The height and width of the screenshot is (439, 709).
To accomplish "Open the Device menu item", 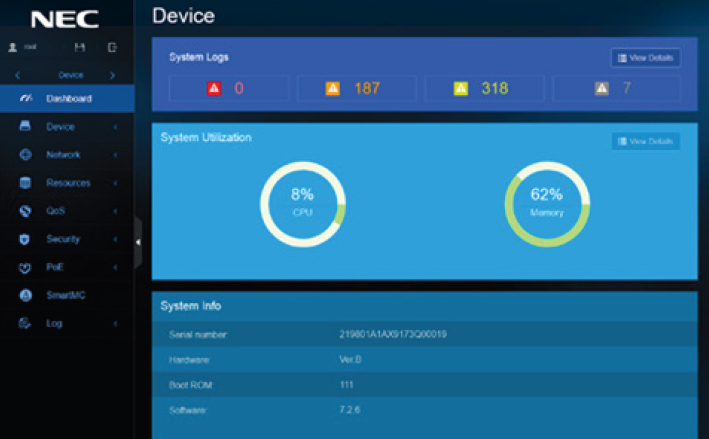I will tap(67, 127).
